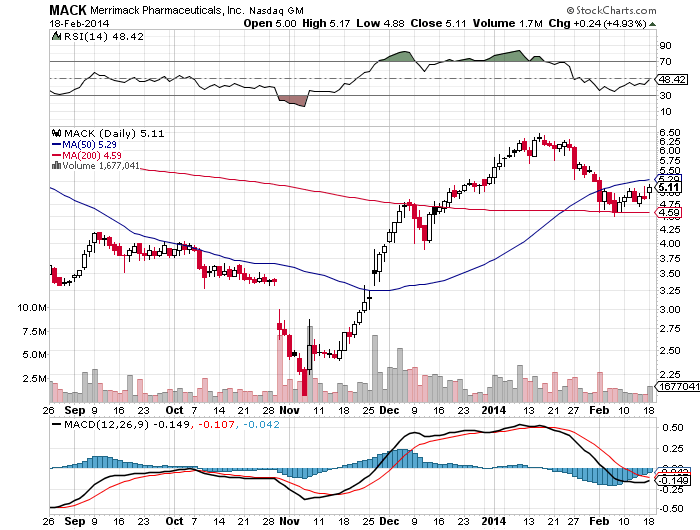Click the 48.42 RSI value tag on the right axis
The height and width of the screenshot is (530, 700).
pos(672,79)
